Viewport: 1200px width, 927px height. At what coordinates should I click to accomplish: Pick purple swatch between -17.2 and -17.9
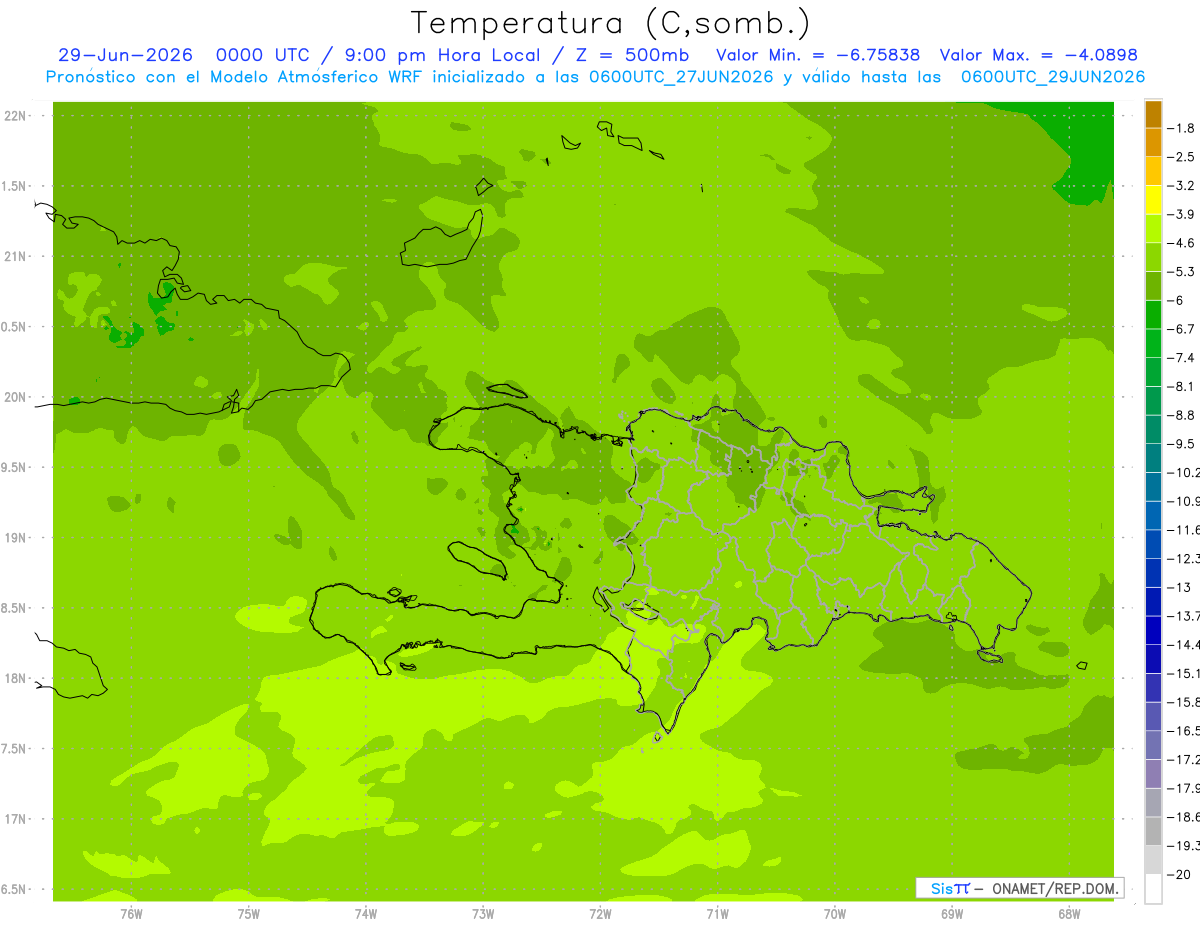tap(1153, 774)
